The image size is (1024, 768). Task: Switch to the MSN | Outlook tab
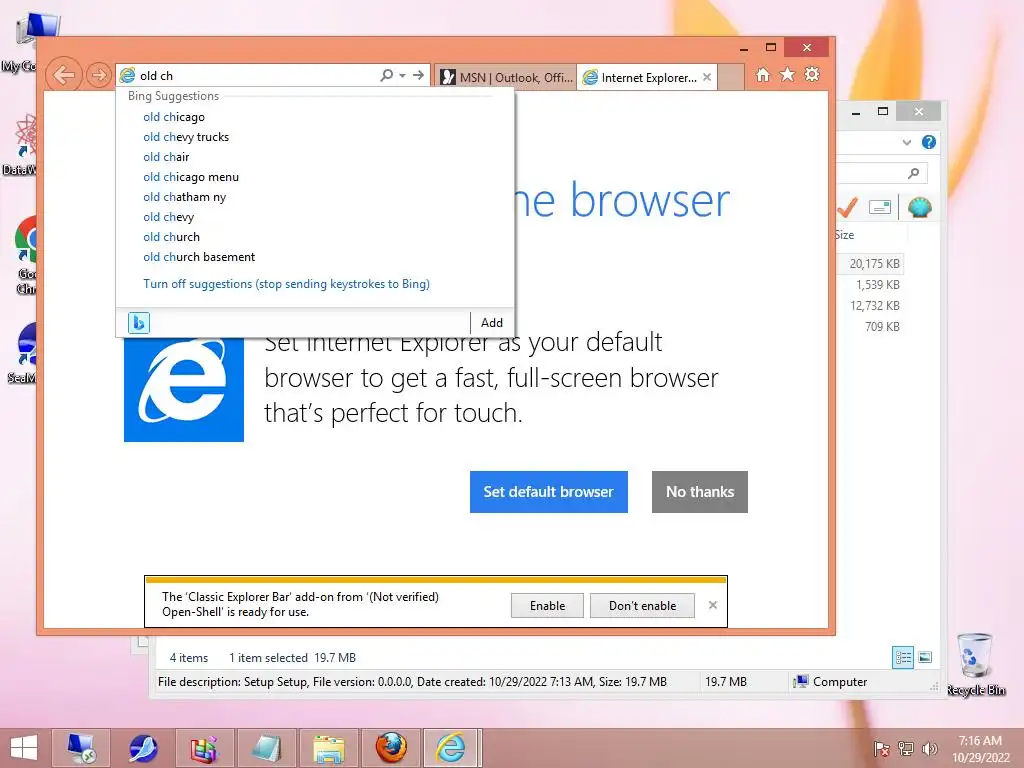click(x=506, y=77)
